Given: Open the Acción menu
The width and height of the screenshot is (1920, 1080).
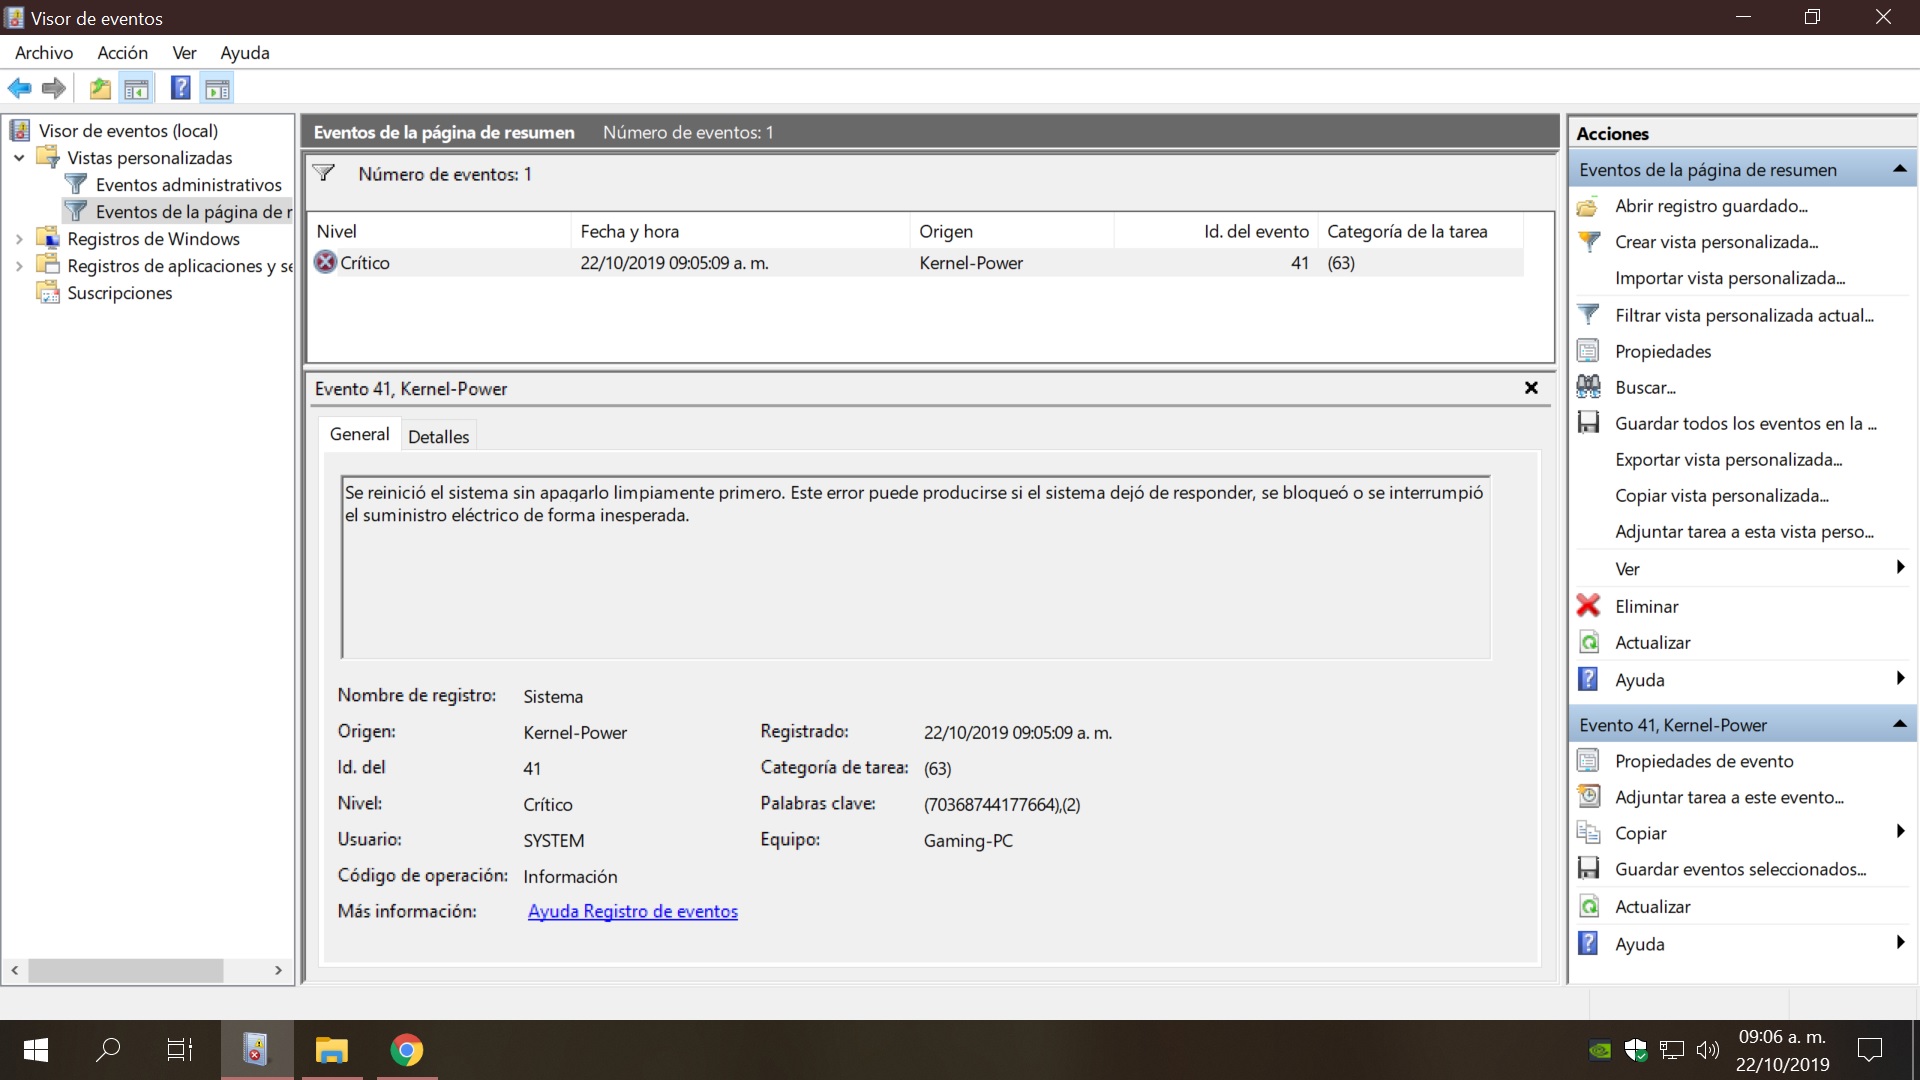Looking at the screenshot, I should pos(122,53).
